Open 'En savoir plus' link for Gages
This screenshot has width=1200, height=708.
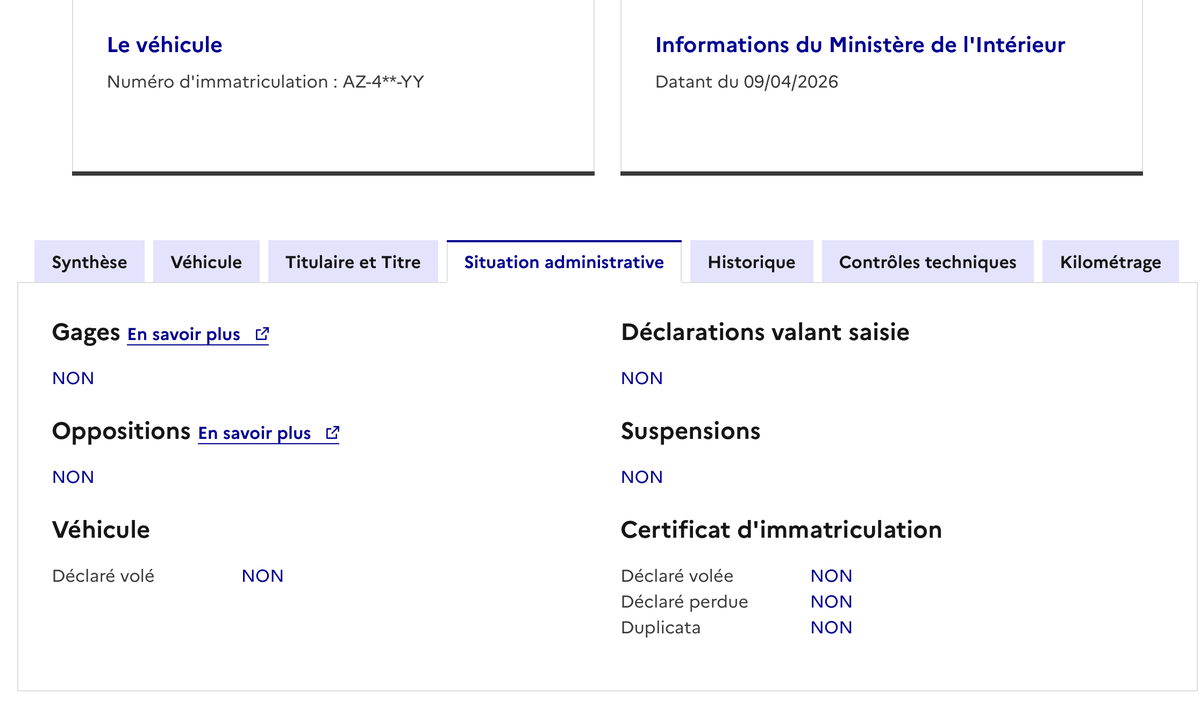click(x=184, y=335)
